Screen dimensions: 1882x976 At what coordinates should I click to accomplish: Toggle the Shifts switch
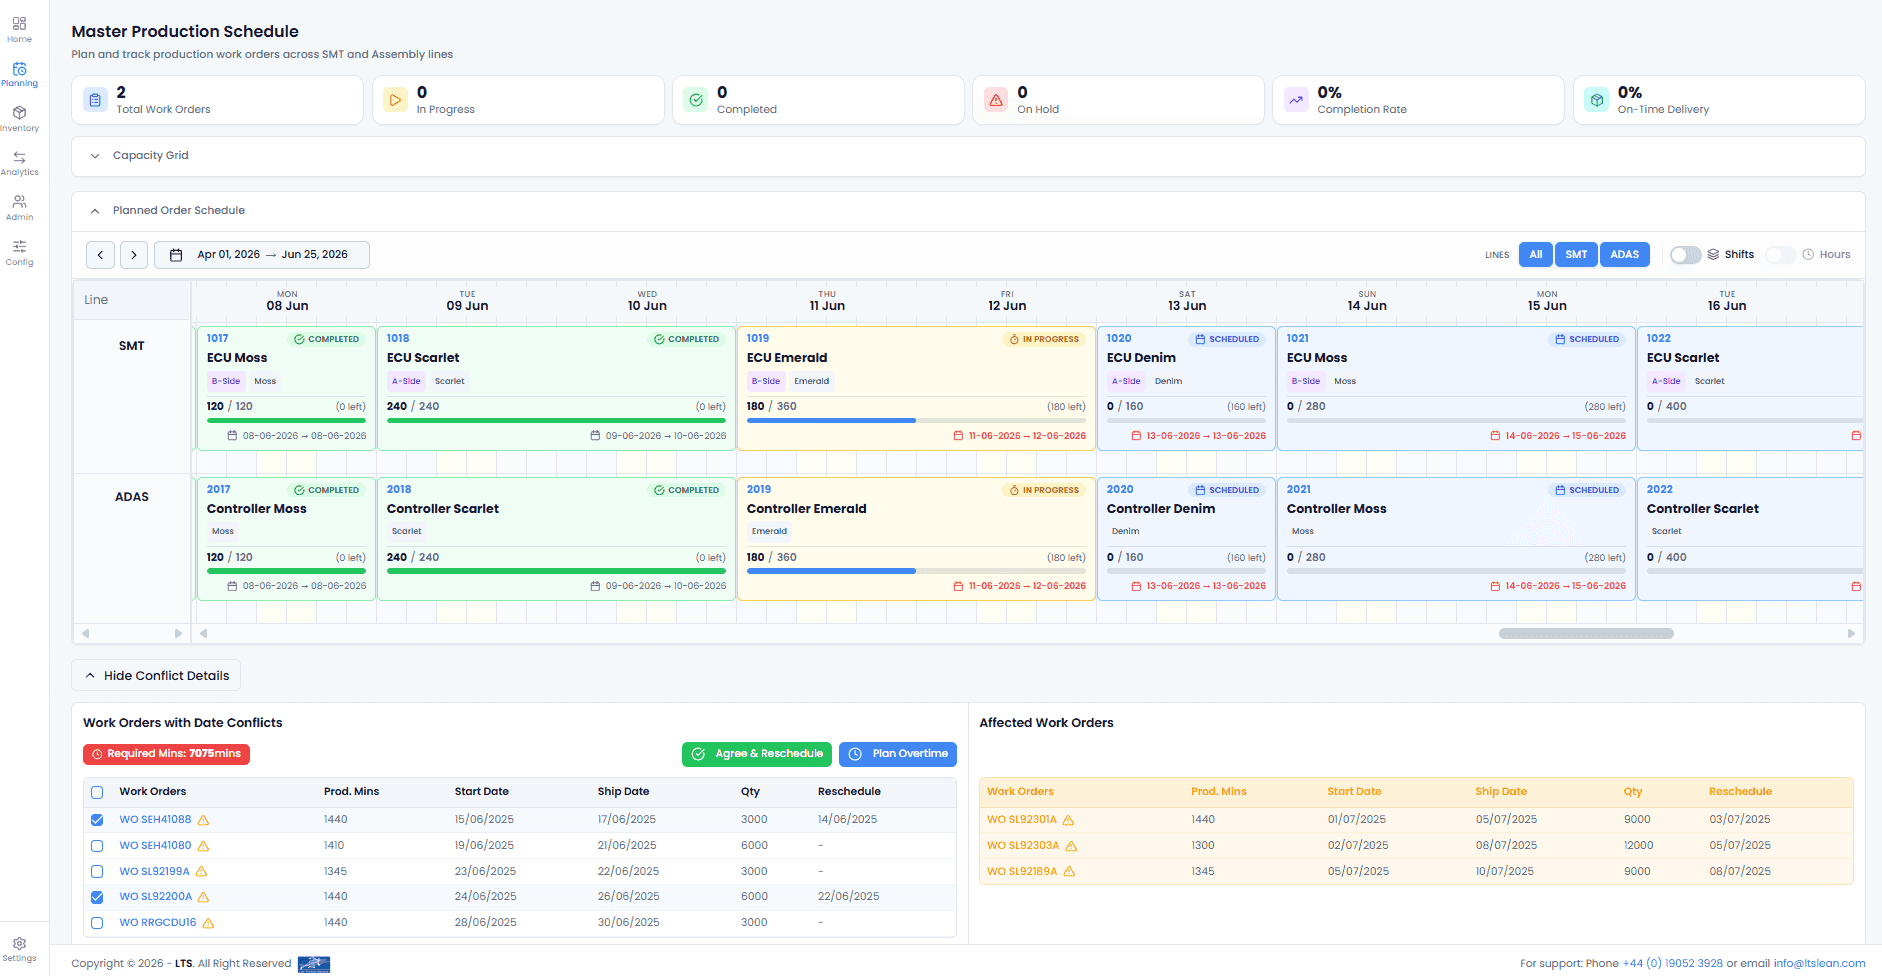pos(1685,255)
